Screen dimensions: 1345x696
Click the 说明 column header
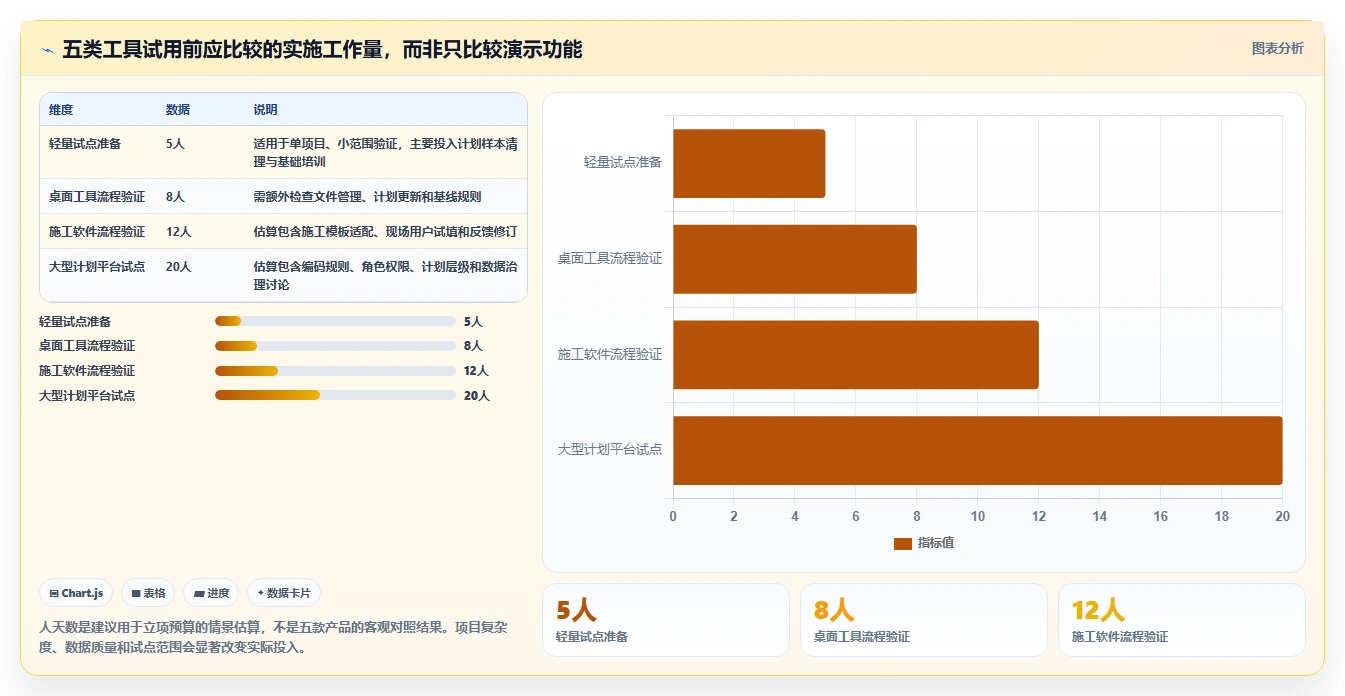click(x=265, y=109)
